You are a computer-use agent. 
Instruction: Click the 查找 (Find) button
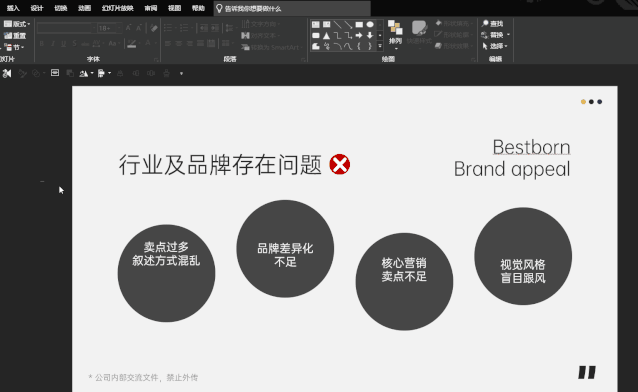coord(492,24)
